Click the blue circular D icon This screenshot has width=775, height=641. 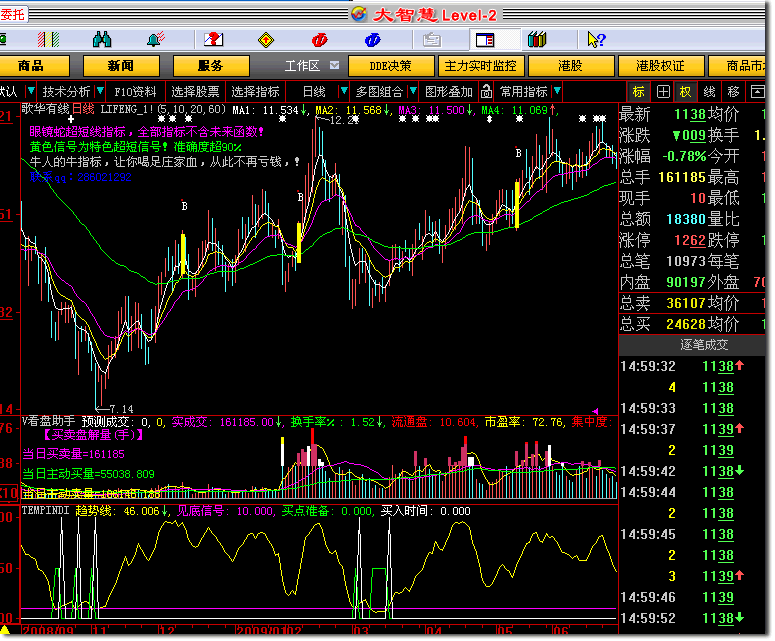point(373,40)
